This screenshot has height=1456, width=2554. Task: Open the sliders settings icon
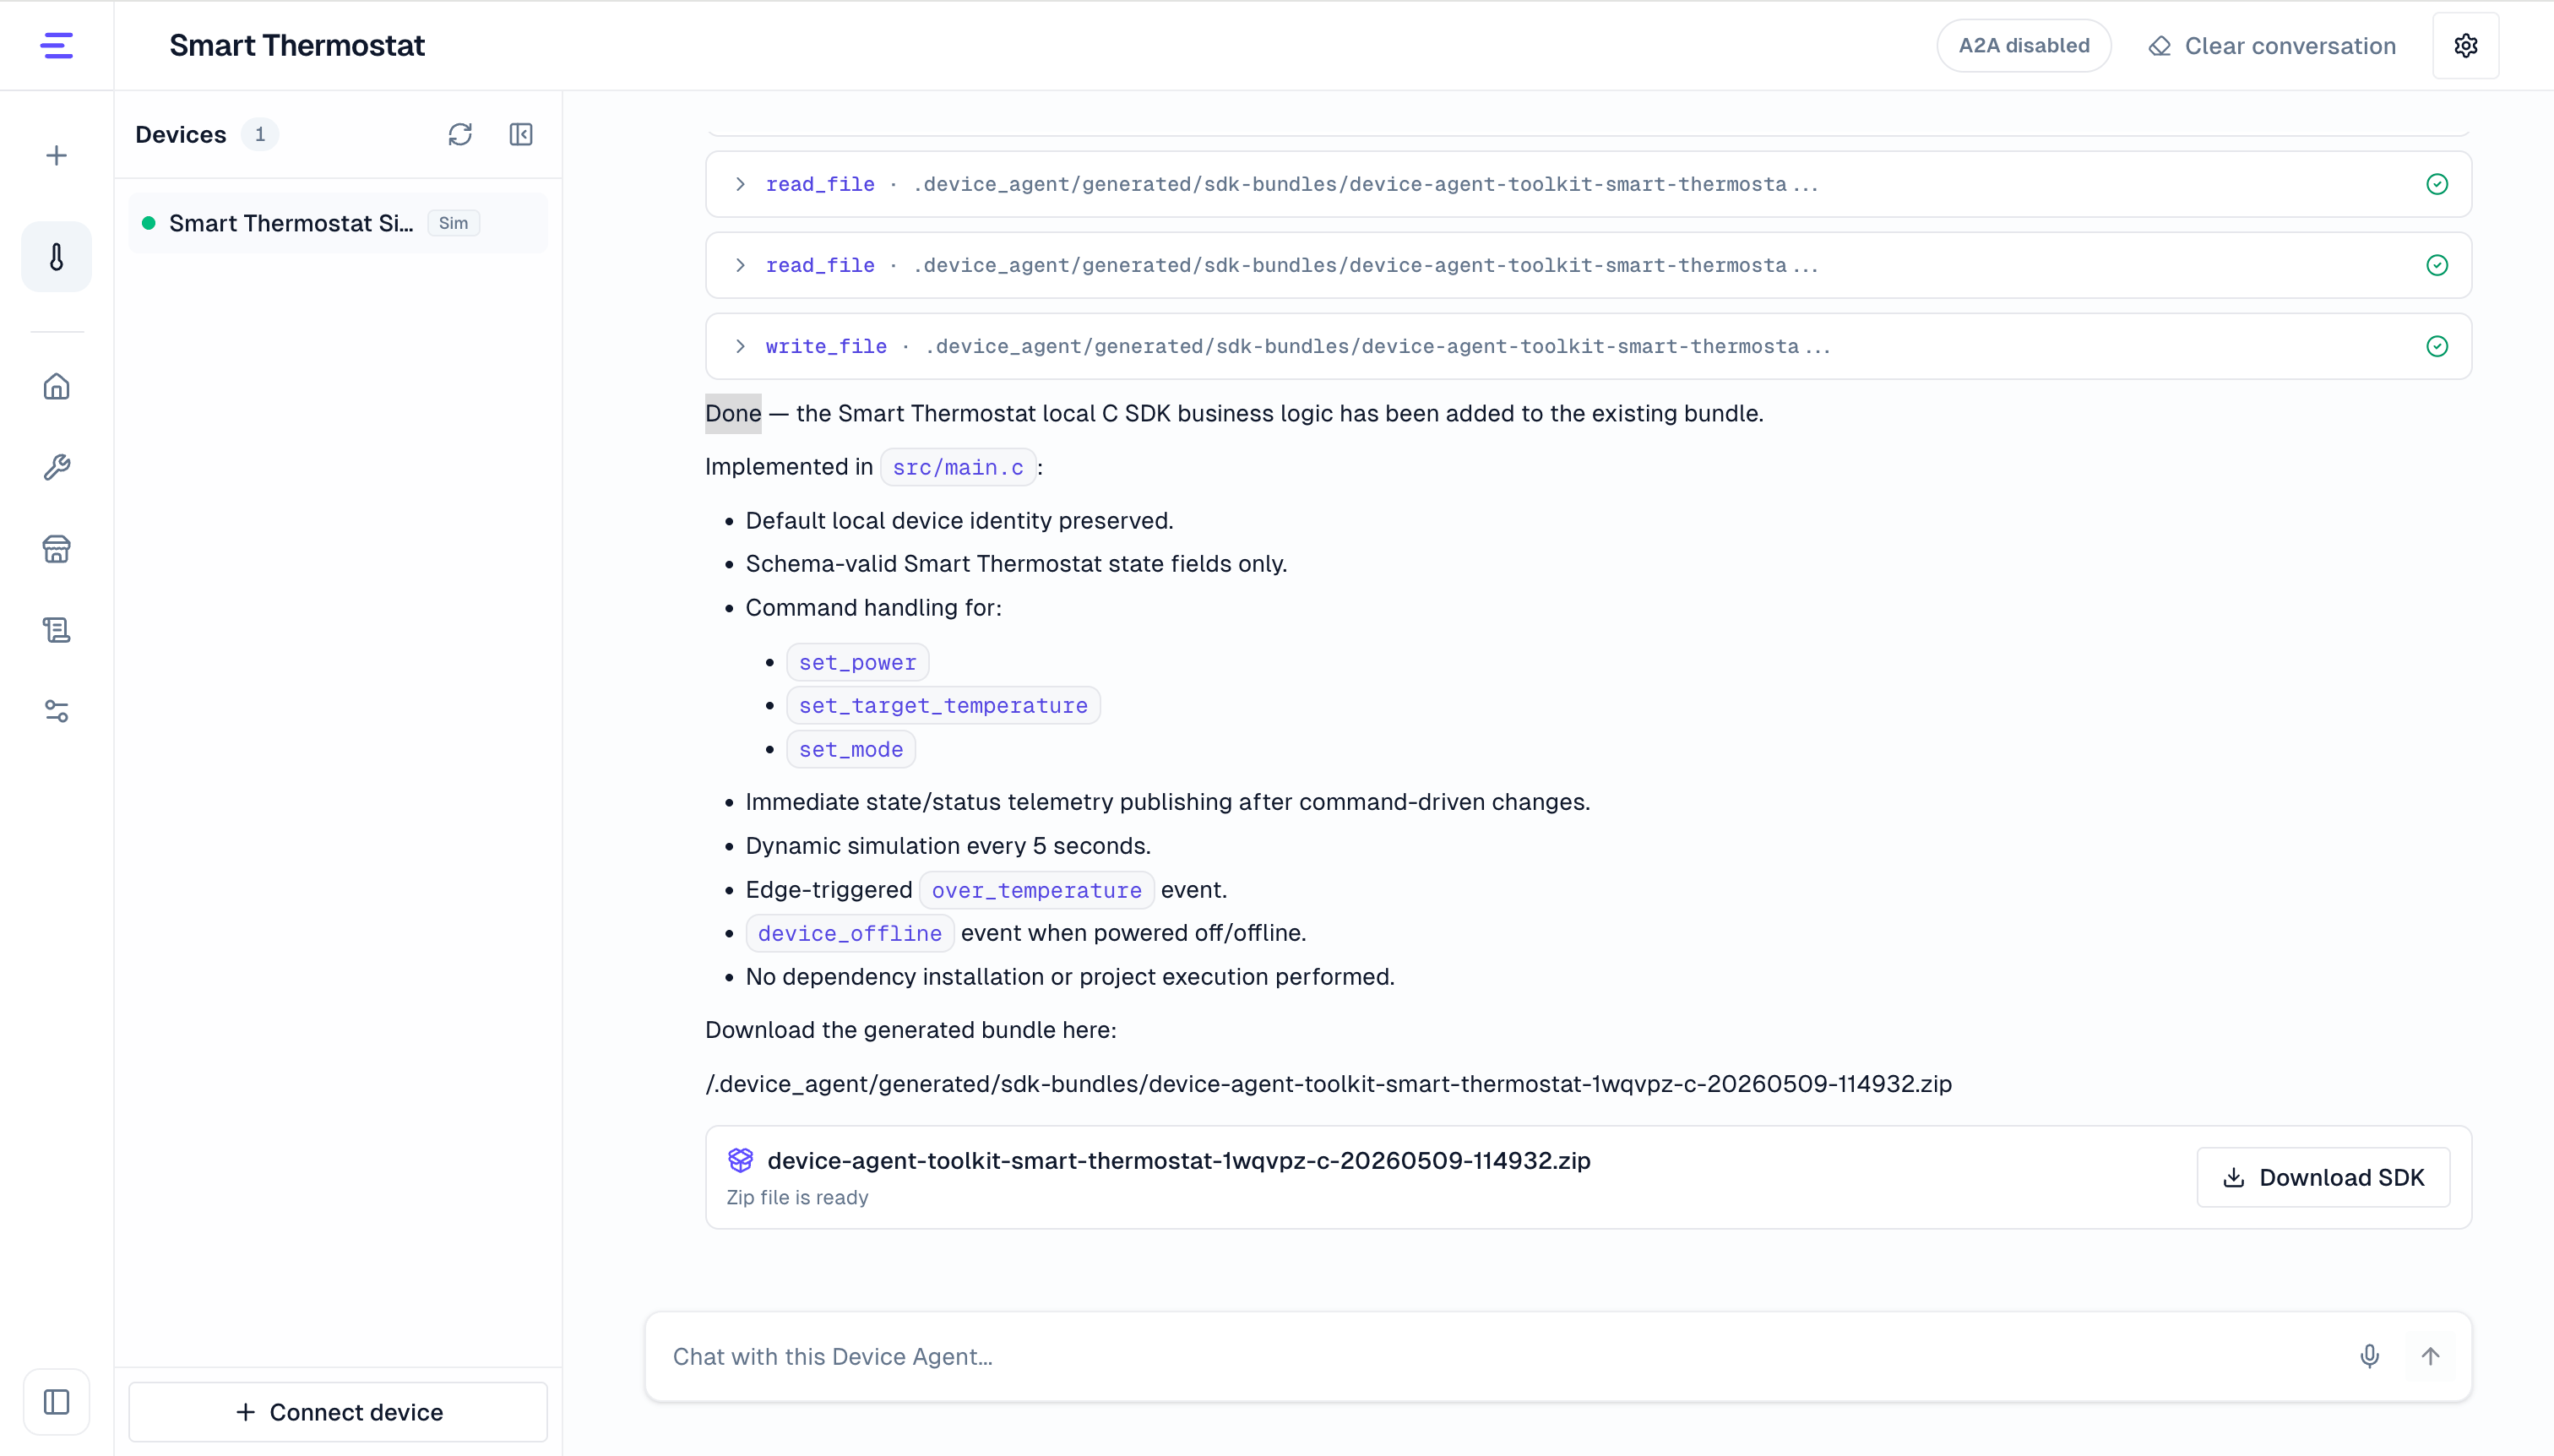57,710
